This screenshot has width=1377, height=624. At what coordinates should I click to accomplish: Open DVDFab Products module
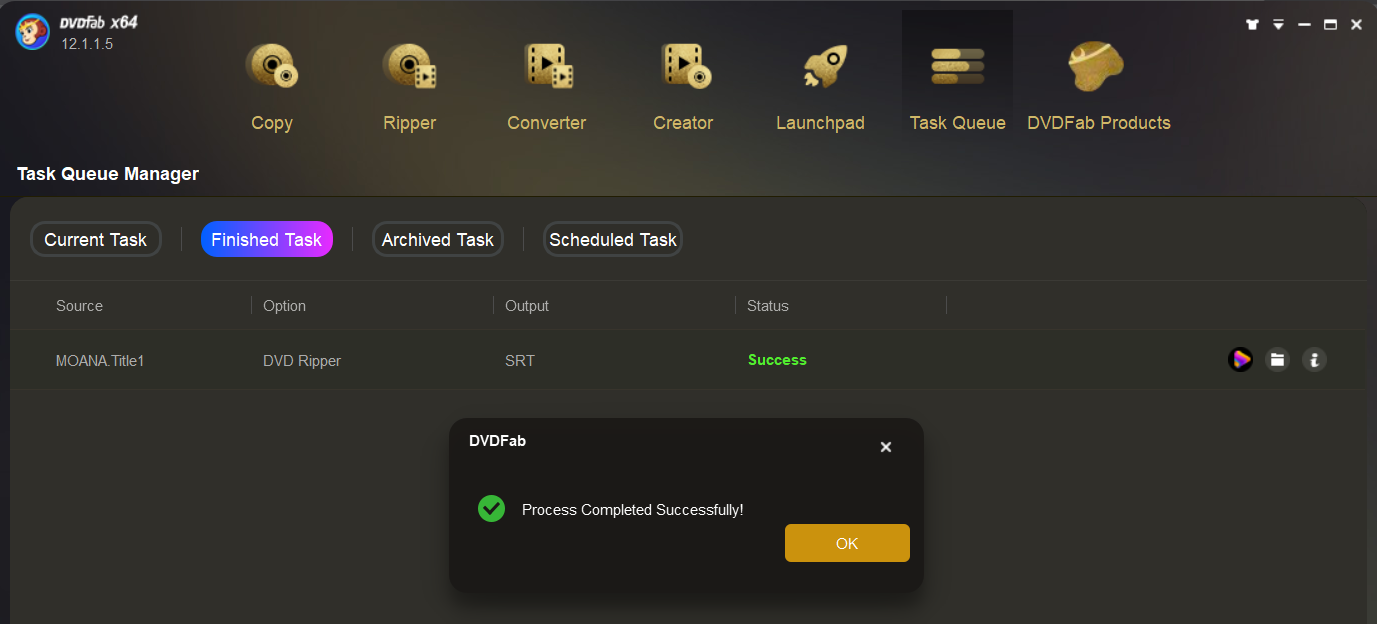[x=1098, y=88]
